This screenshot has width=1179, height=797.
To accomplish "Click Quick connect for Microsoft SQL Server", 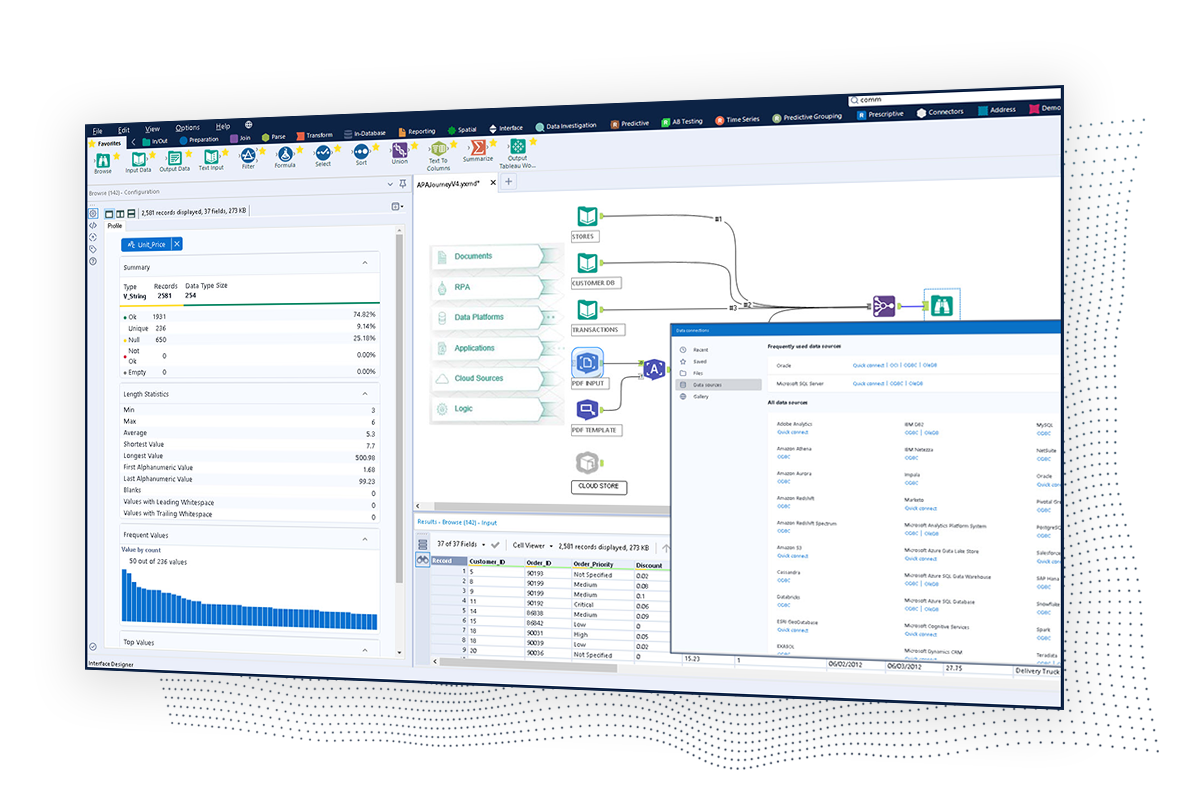I will point(866,384).
